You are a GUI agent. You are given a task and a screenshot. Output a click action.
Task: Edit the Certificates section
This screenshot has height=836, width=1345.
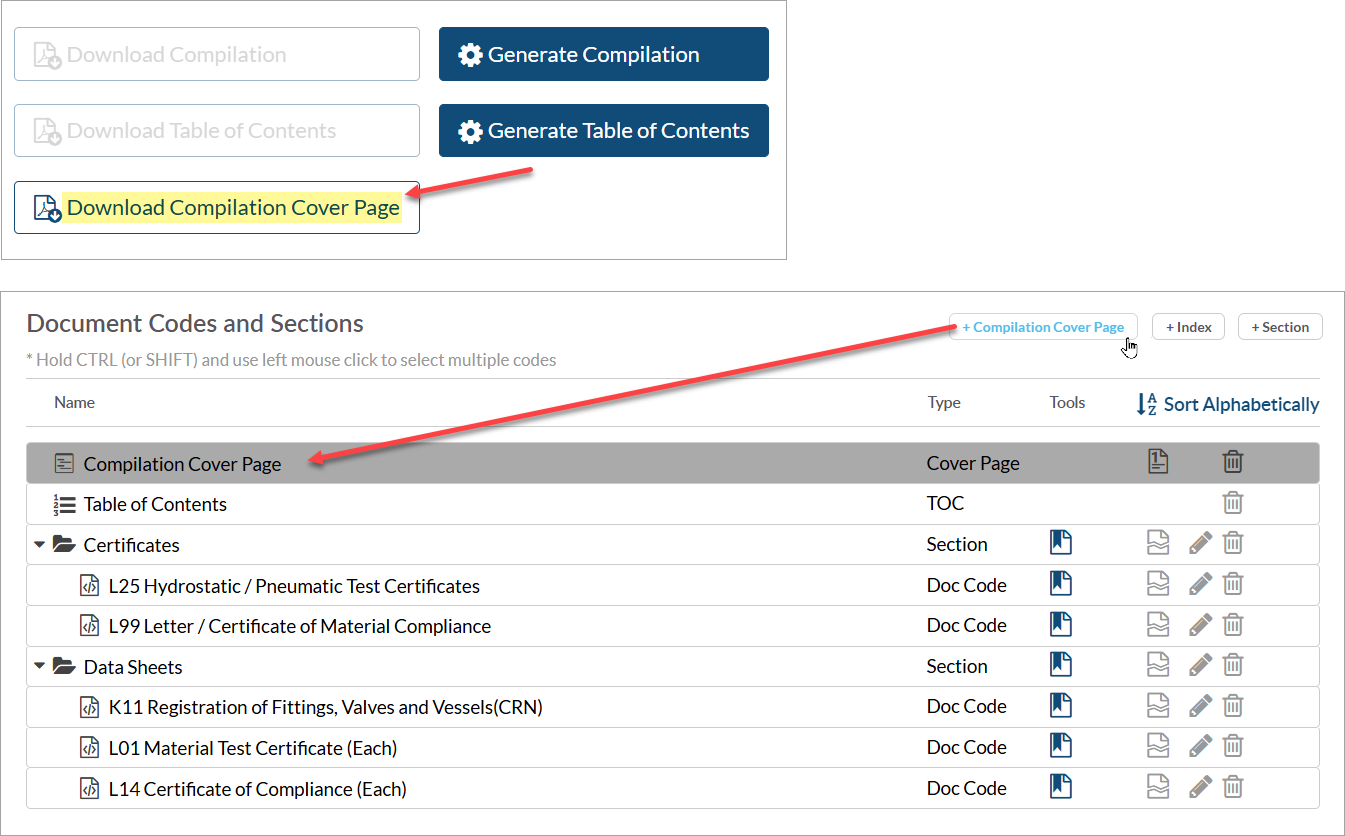[x=1200, y=543]
